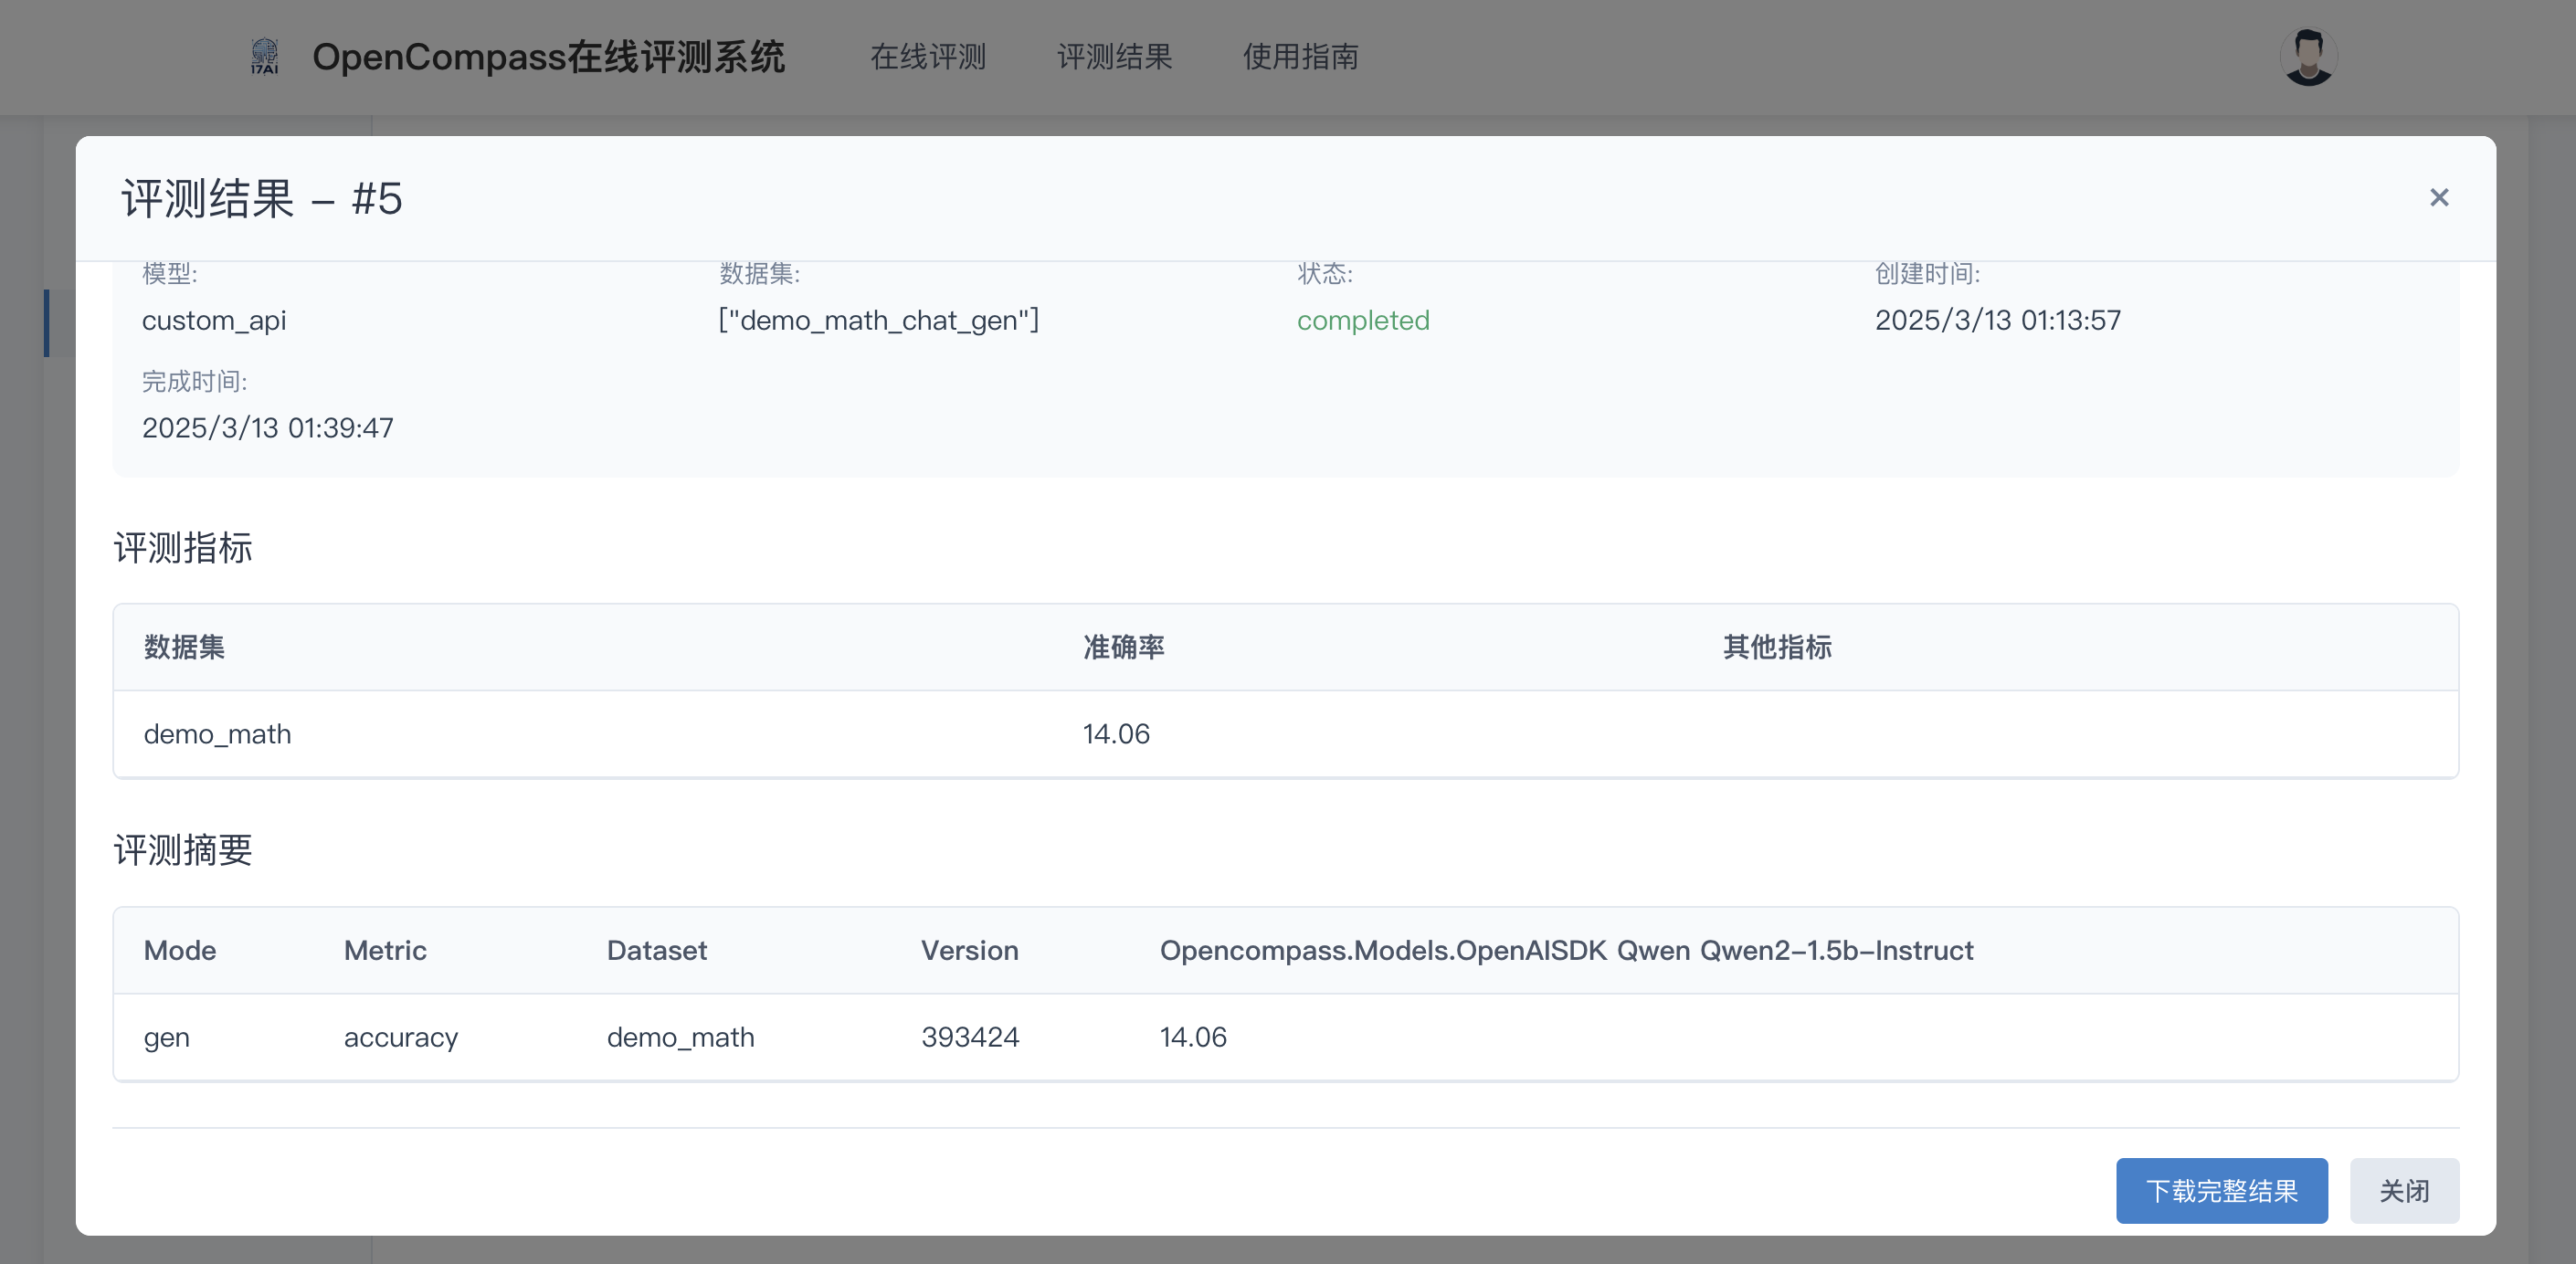Click the 数据集 column header

(x=184, y=647)
